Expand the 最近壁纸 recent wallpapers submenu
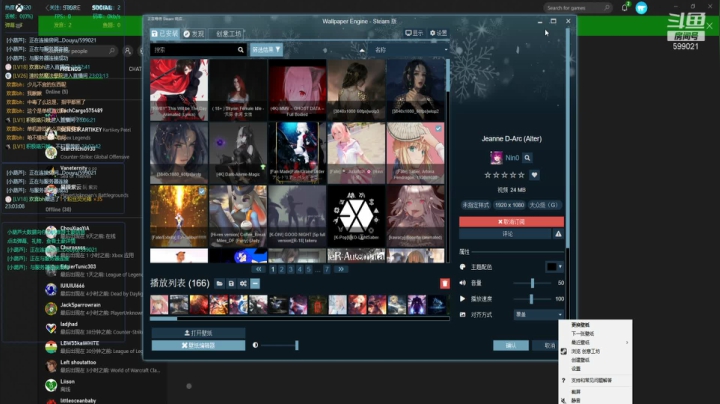 tap(595, 342)
